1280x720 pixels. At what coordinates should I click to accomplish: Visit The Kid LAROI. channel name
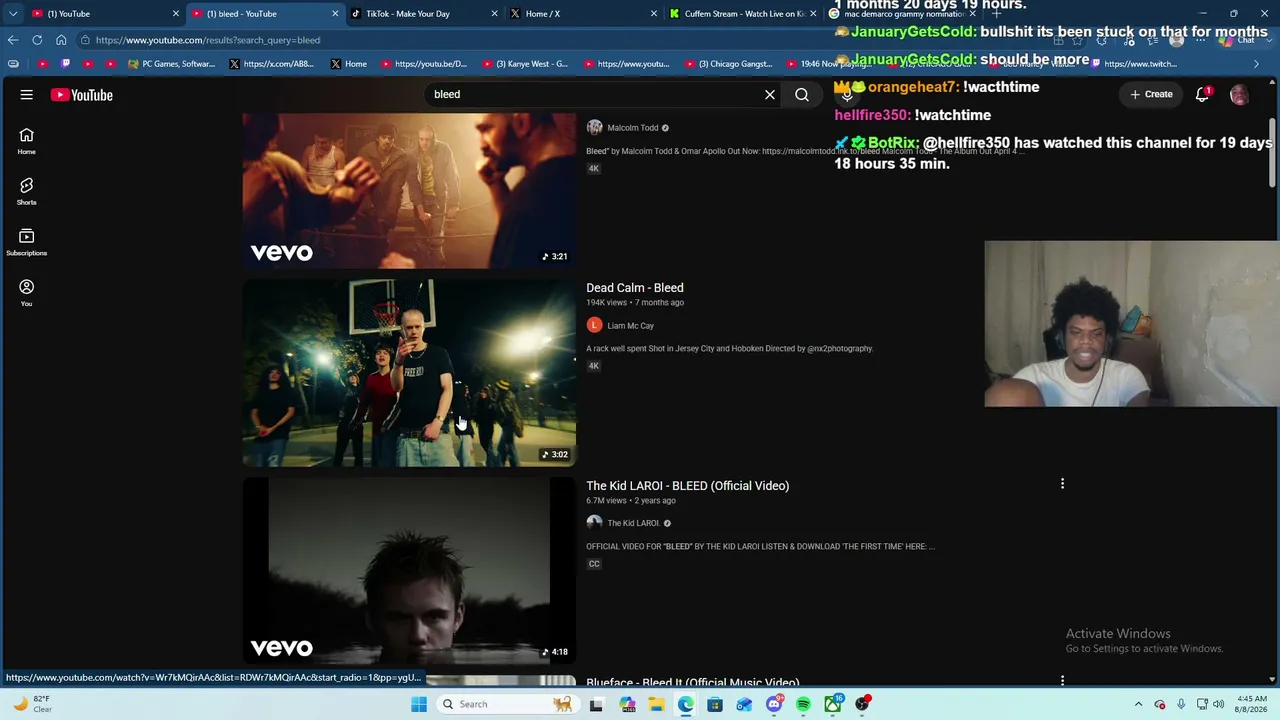(633, 523)
